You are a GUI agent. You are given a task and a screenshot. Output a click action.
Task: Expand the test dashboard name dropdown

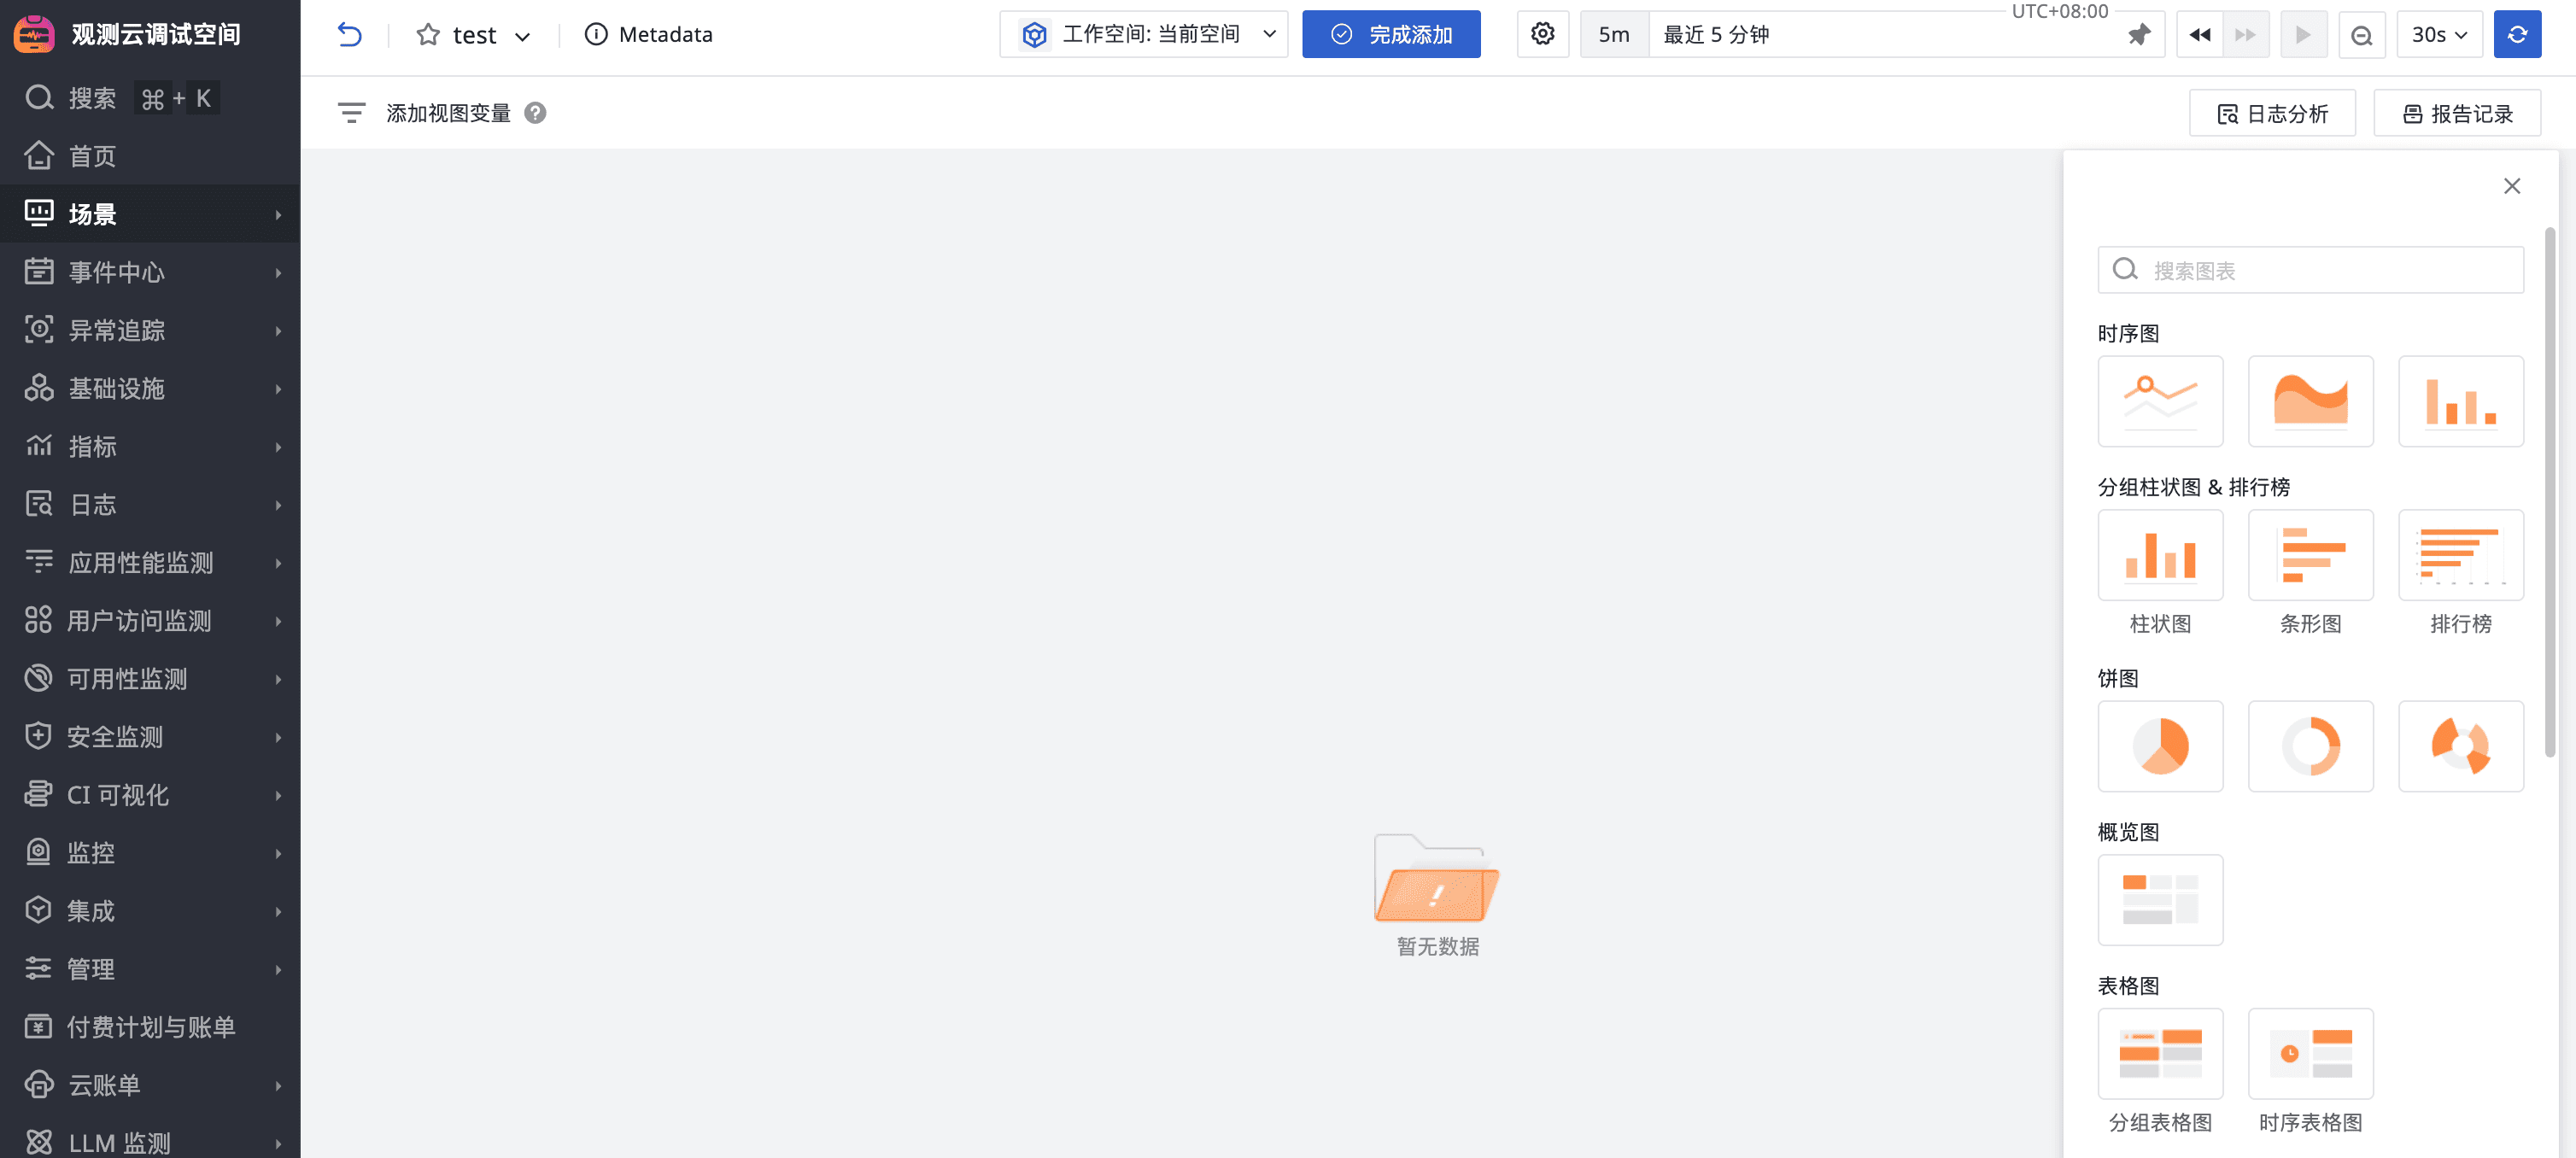(x=522, y=37)
